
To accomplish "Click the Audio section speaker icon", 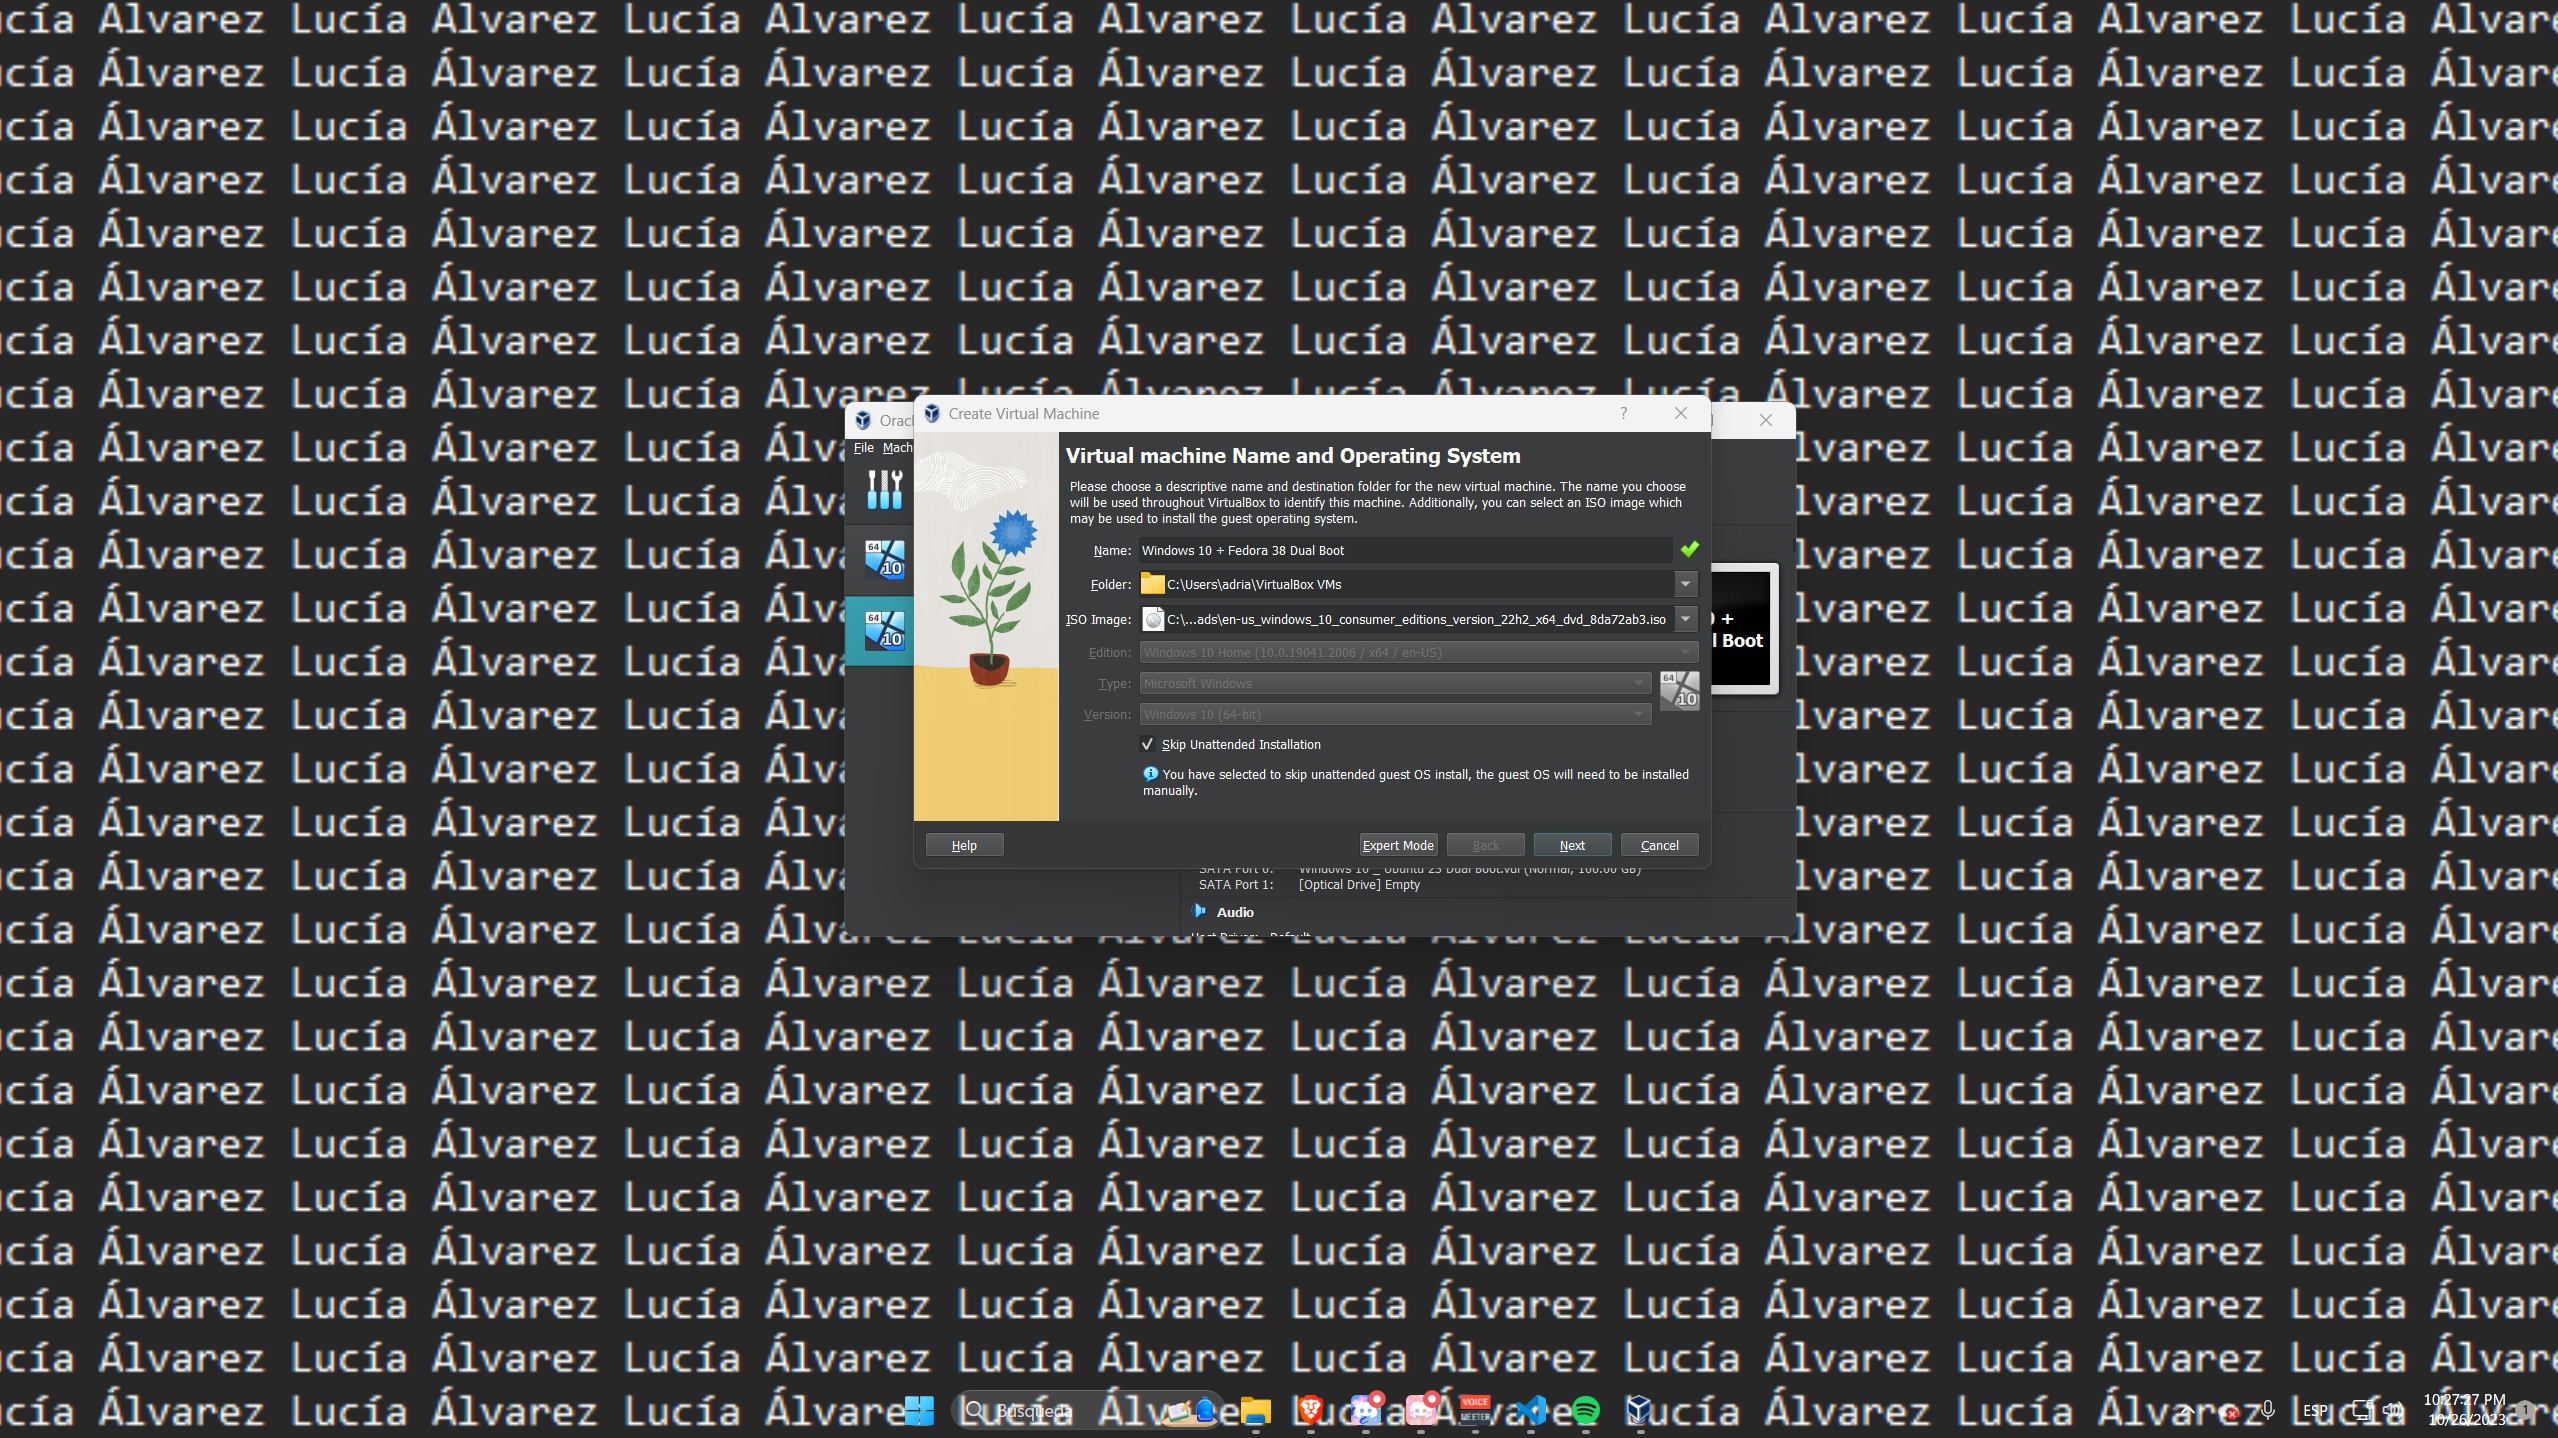I will tap(1199, 911).
